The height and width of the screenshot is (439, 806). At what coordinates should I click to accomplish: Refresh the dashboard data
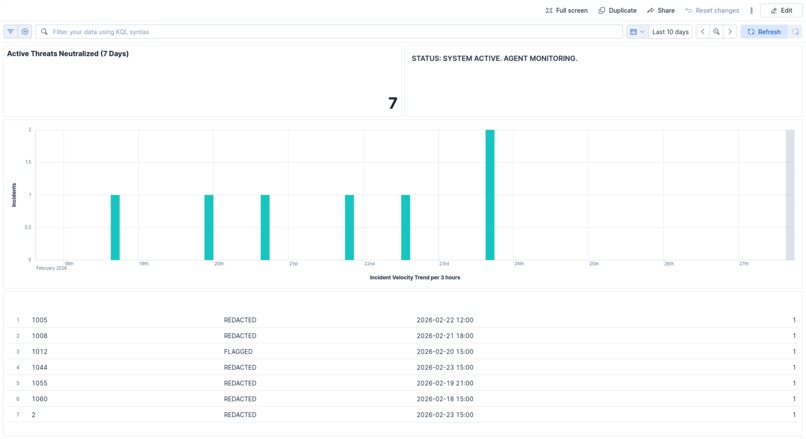click(x=764, y=31)
